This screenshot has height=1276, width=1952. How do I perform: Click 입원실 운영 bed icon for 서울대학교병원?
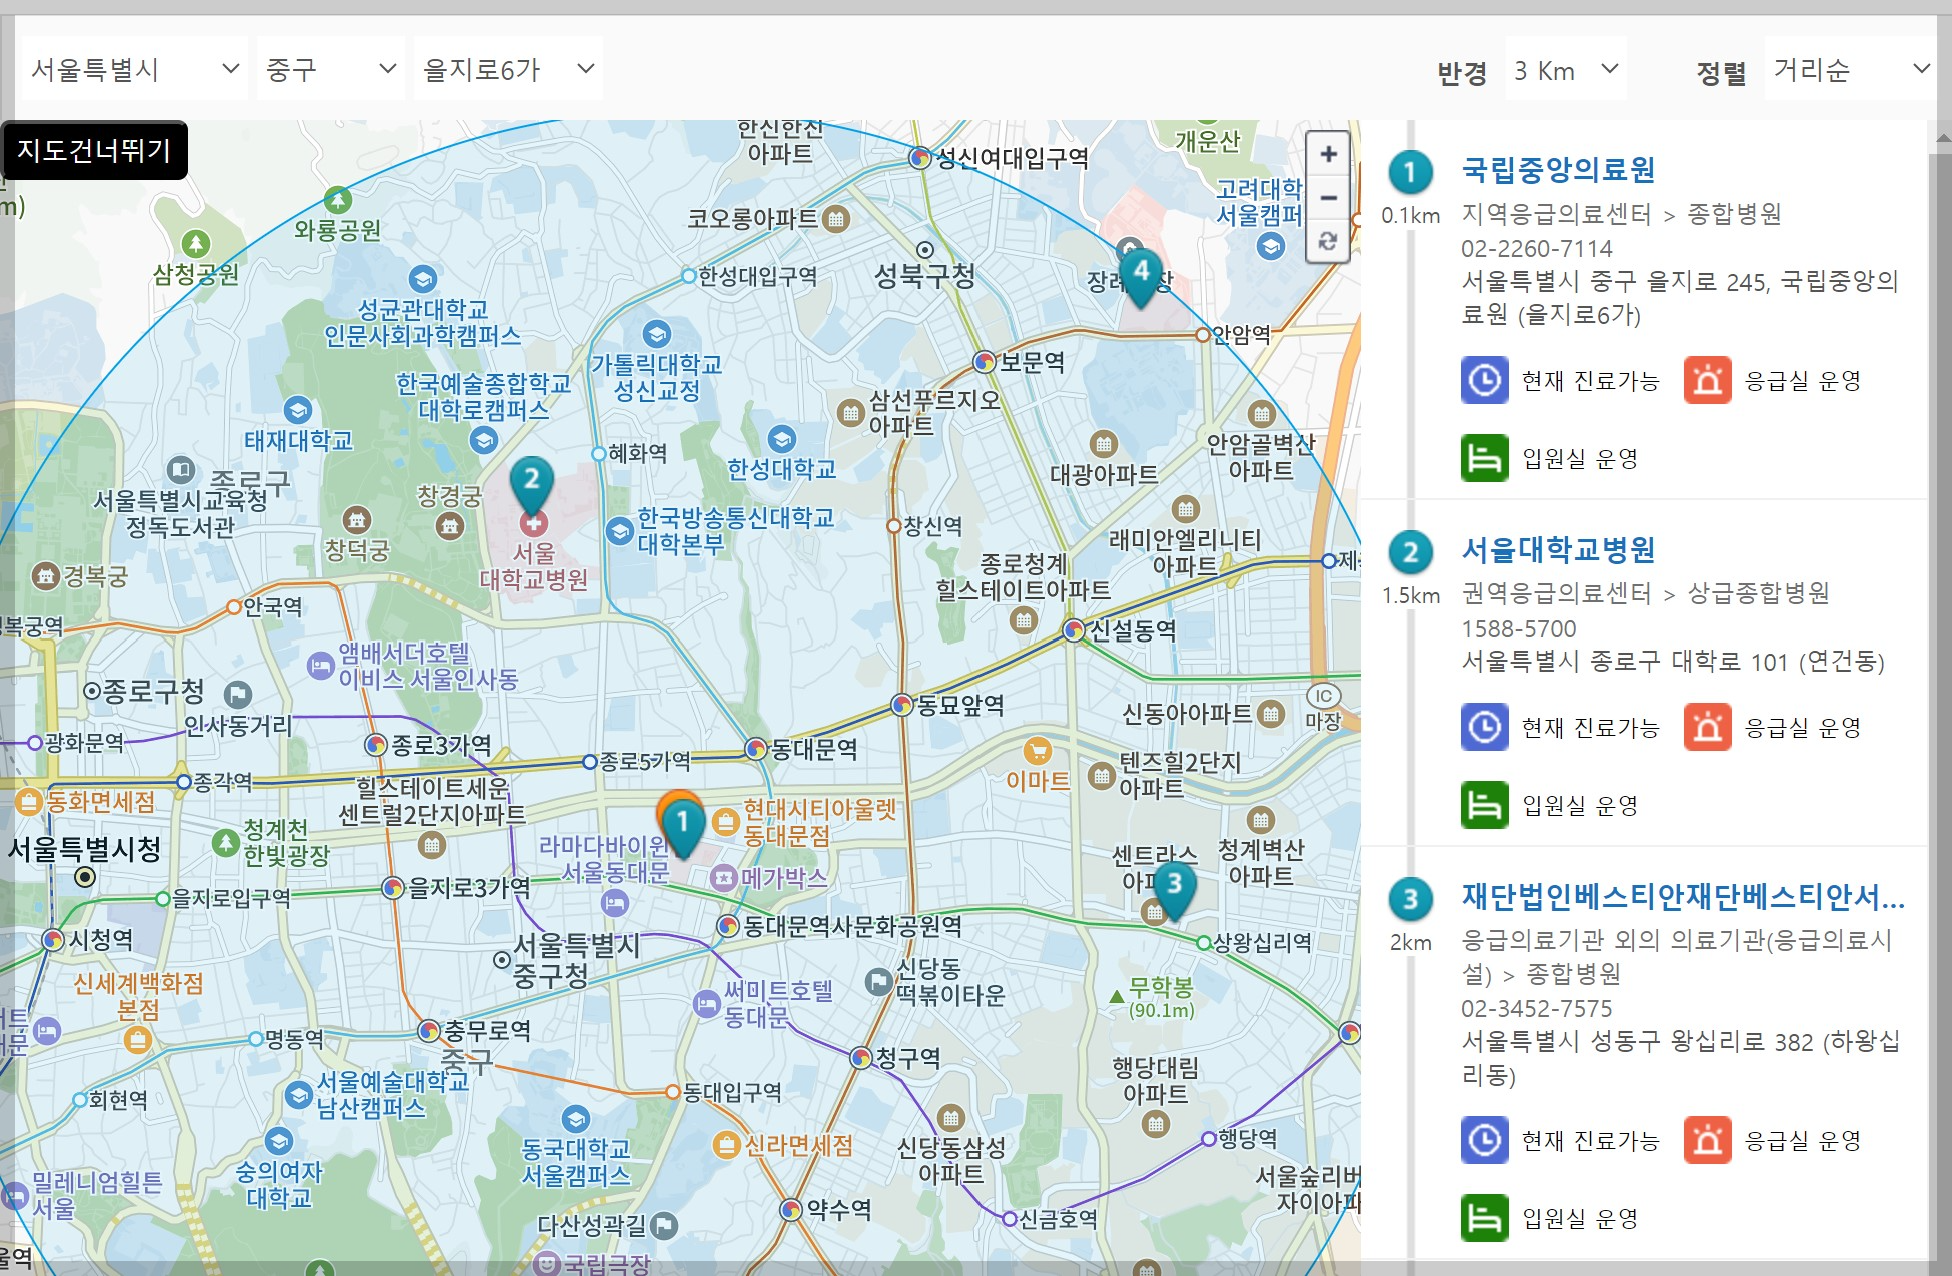(x=1484, y=805)
